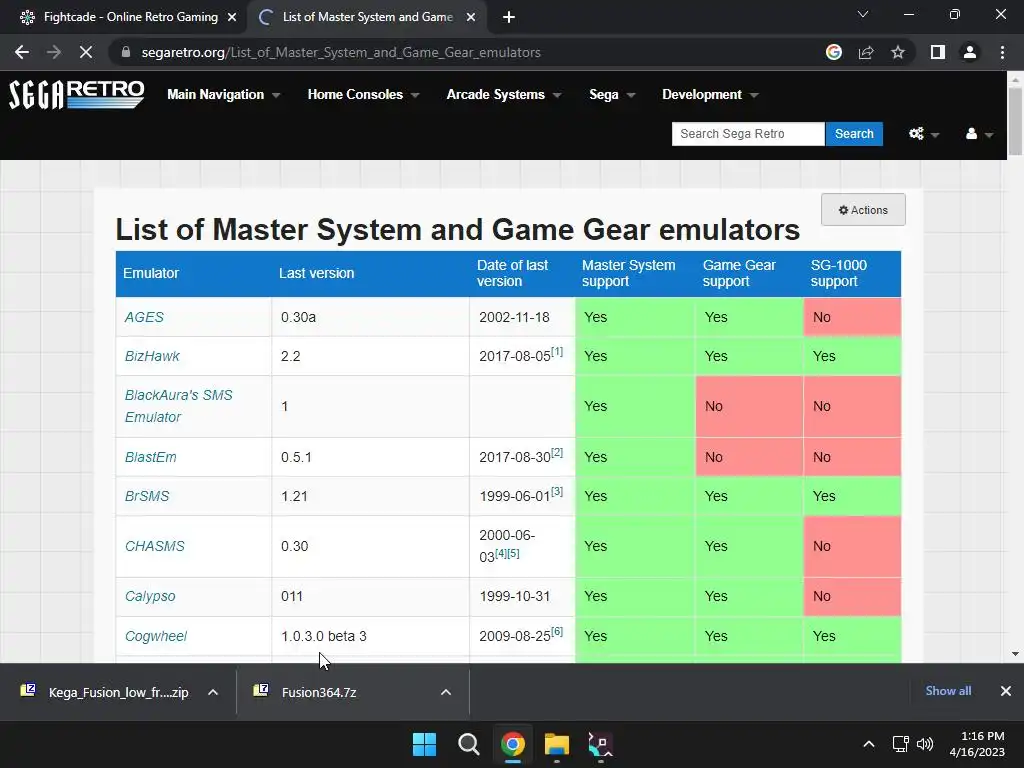The image size is (1024, 768).
Task: Open the Calypso emulator link
Action: (150, 596)
